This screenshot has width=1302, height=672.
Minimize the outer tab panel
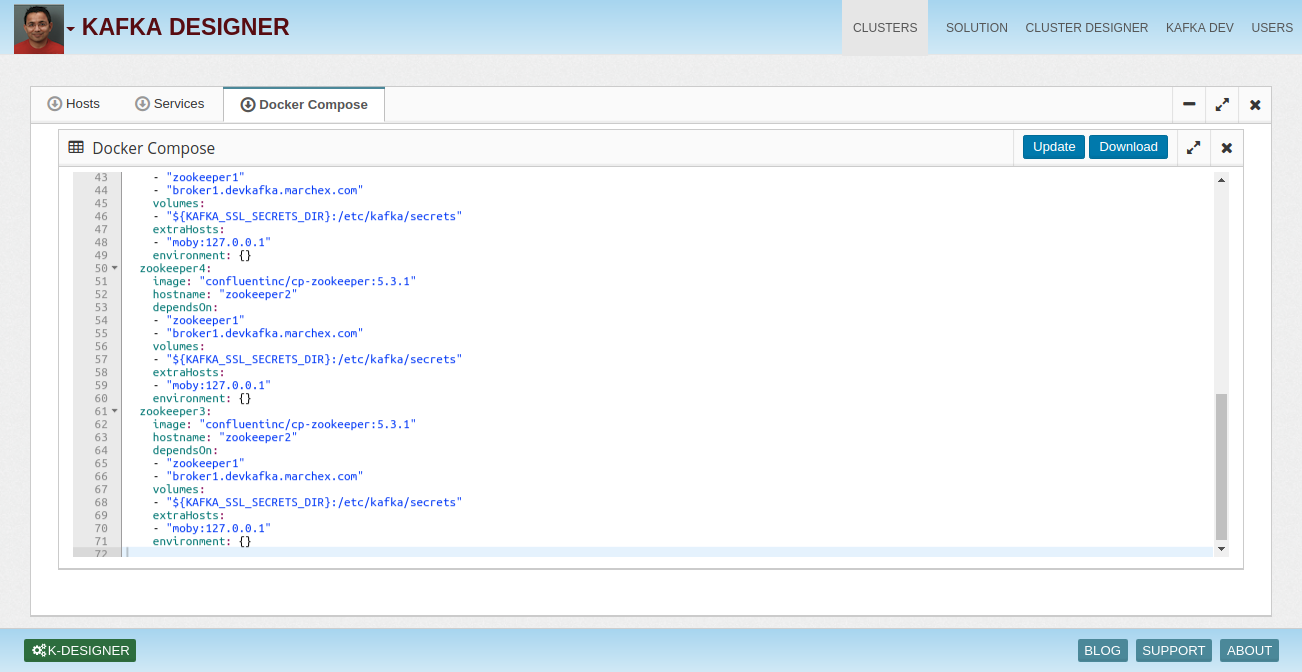point(1189,104)
